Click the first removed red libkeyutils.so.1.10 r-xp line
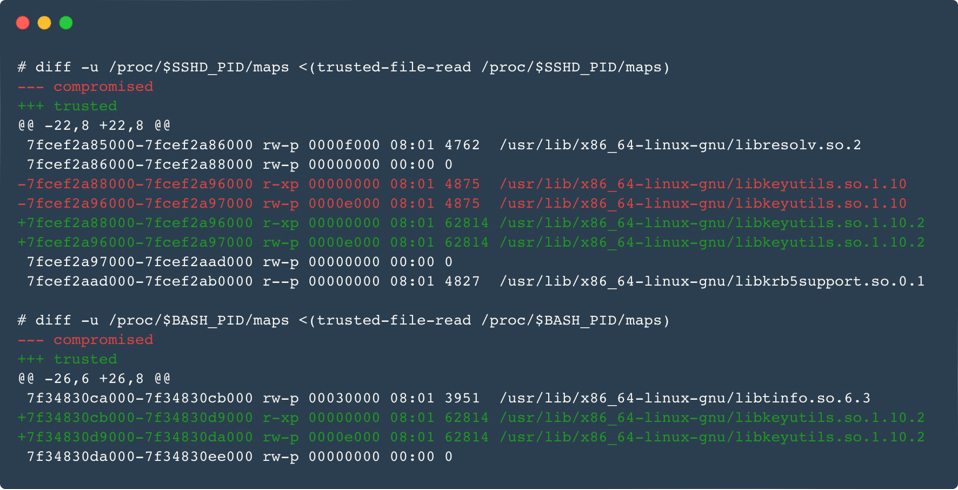Viewport: 958px width, 490px height. coord(462,184)
